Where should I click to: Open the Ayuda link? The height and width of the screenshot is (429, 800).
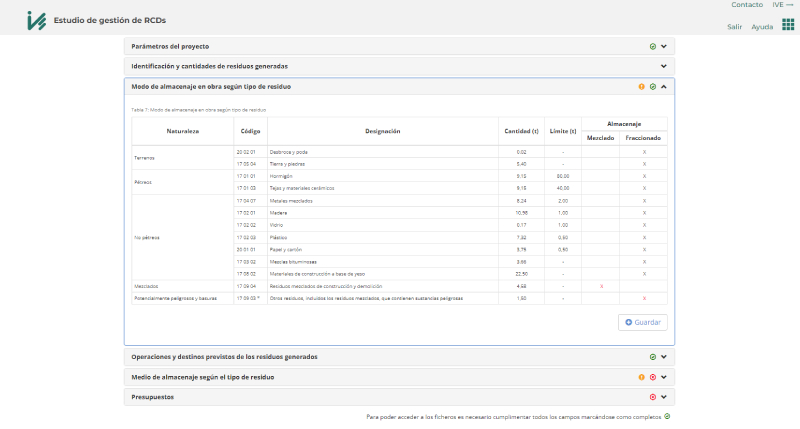tap(762, 27)
